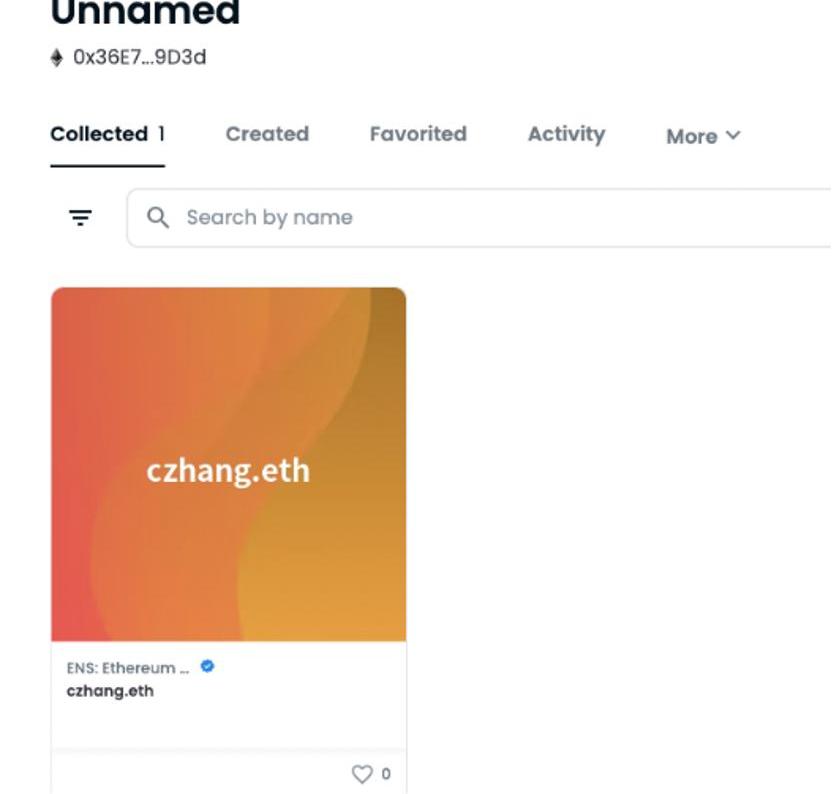
Task: Open the filter options icon
Action: 81,217
